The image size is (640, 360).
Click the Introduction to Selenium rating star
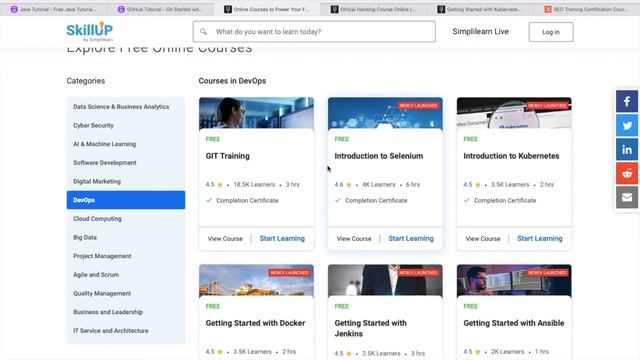tap(349, 184)
